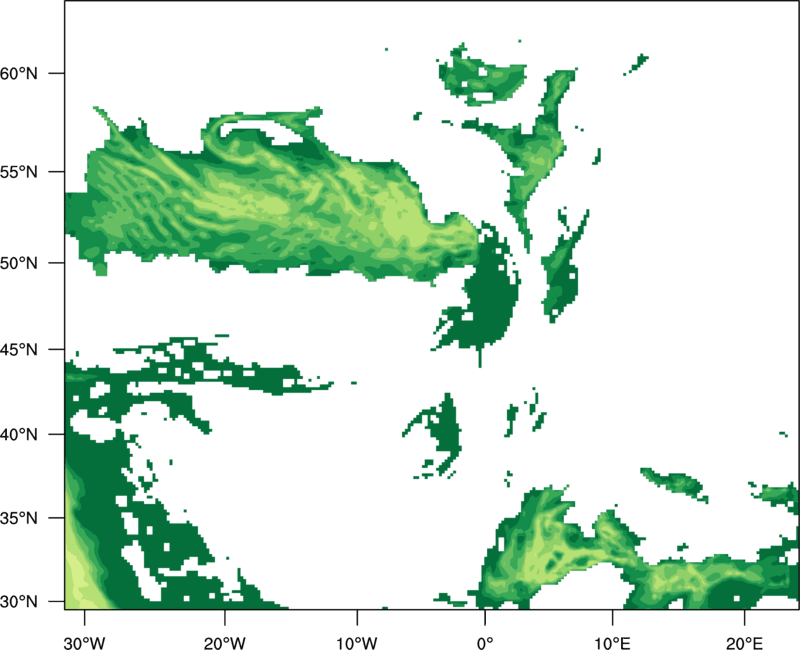Click the 45°N latitude label
Image resolution: width=800 pixels, height=650 pixels.
[19, 350]
